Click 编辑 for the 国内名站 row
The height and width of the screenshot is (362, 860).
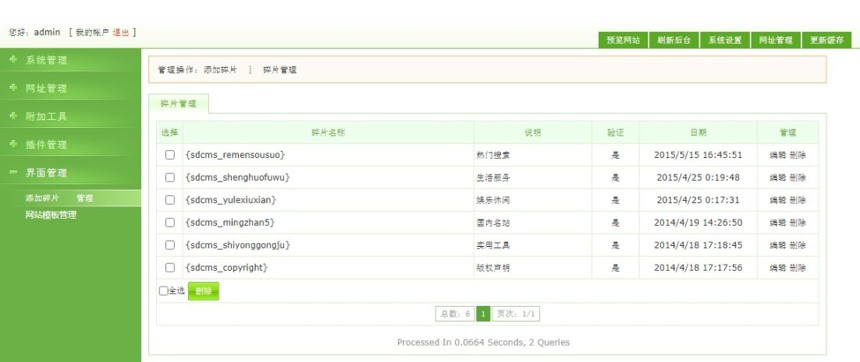pyautogui.click(x=778, y=223)
